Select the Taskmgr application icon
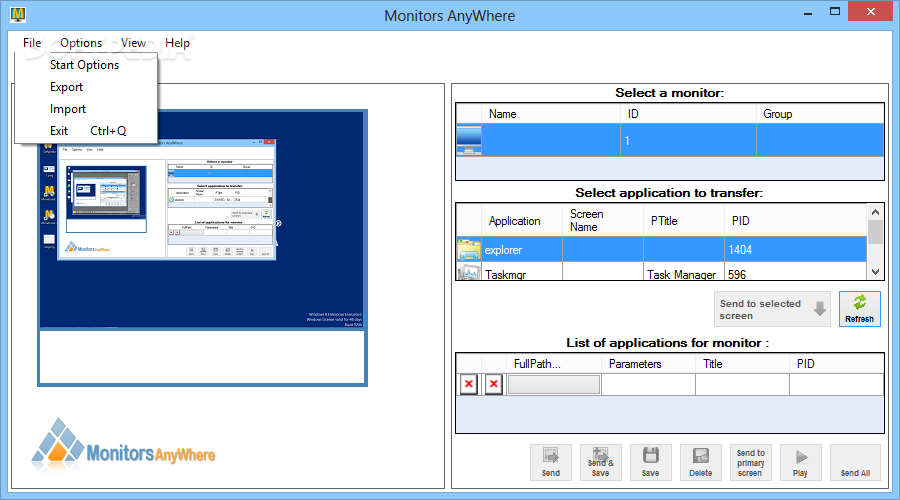900x500 pixels. coord(469,272)
